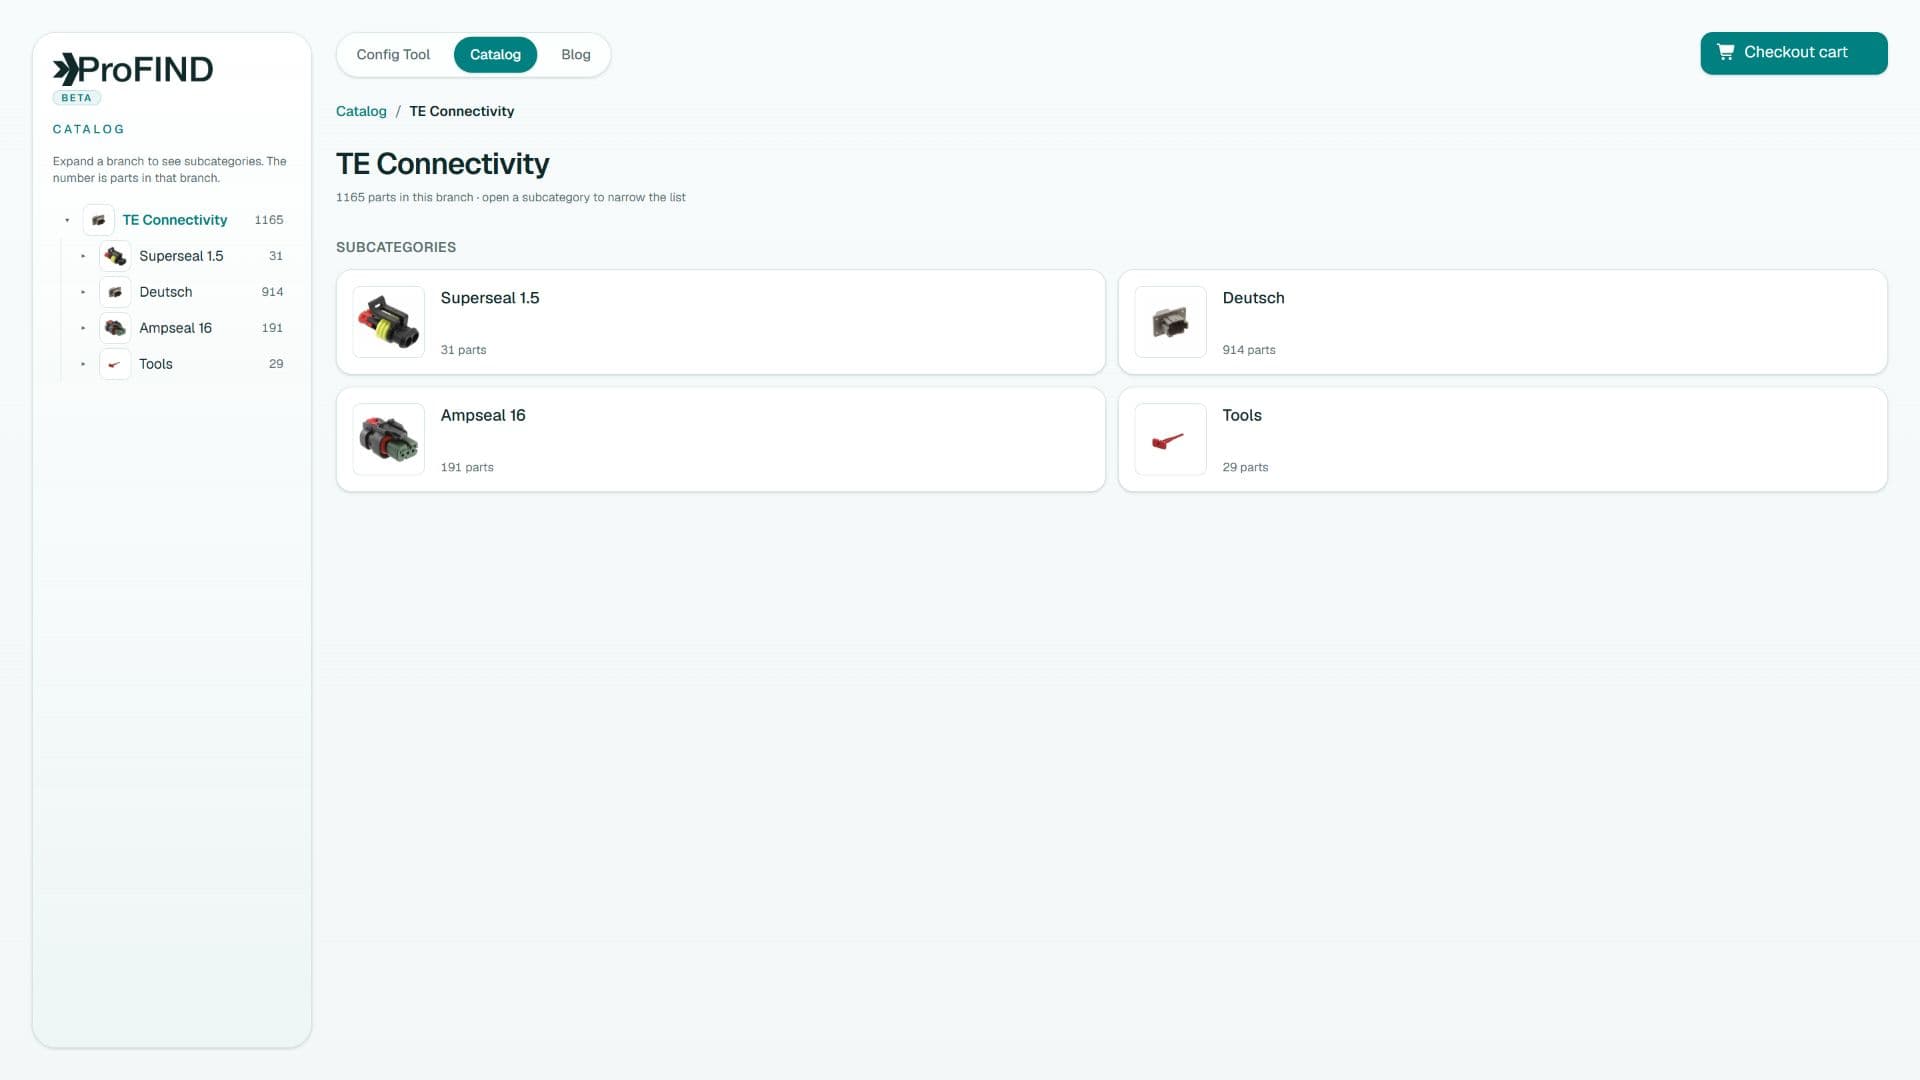Select Superseal 1.5 label in sidebar tree
Image resolution: width=1920 pixels, height=1080 pixels.
181,256
